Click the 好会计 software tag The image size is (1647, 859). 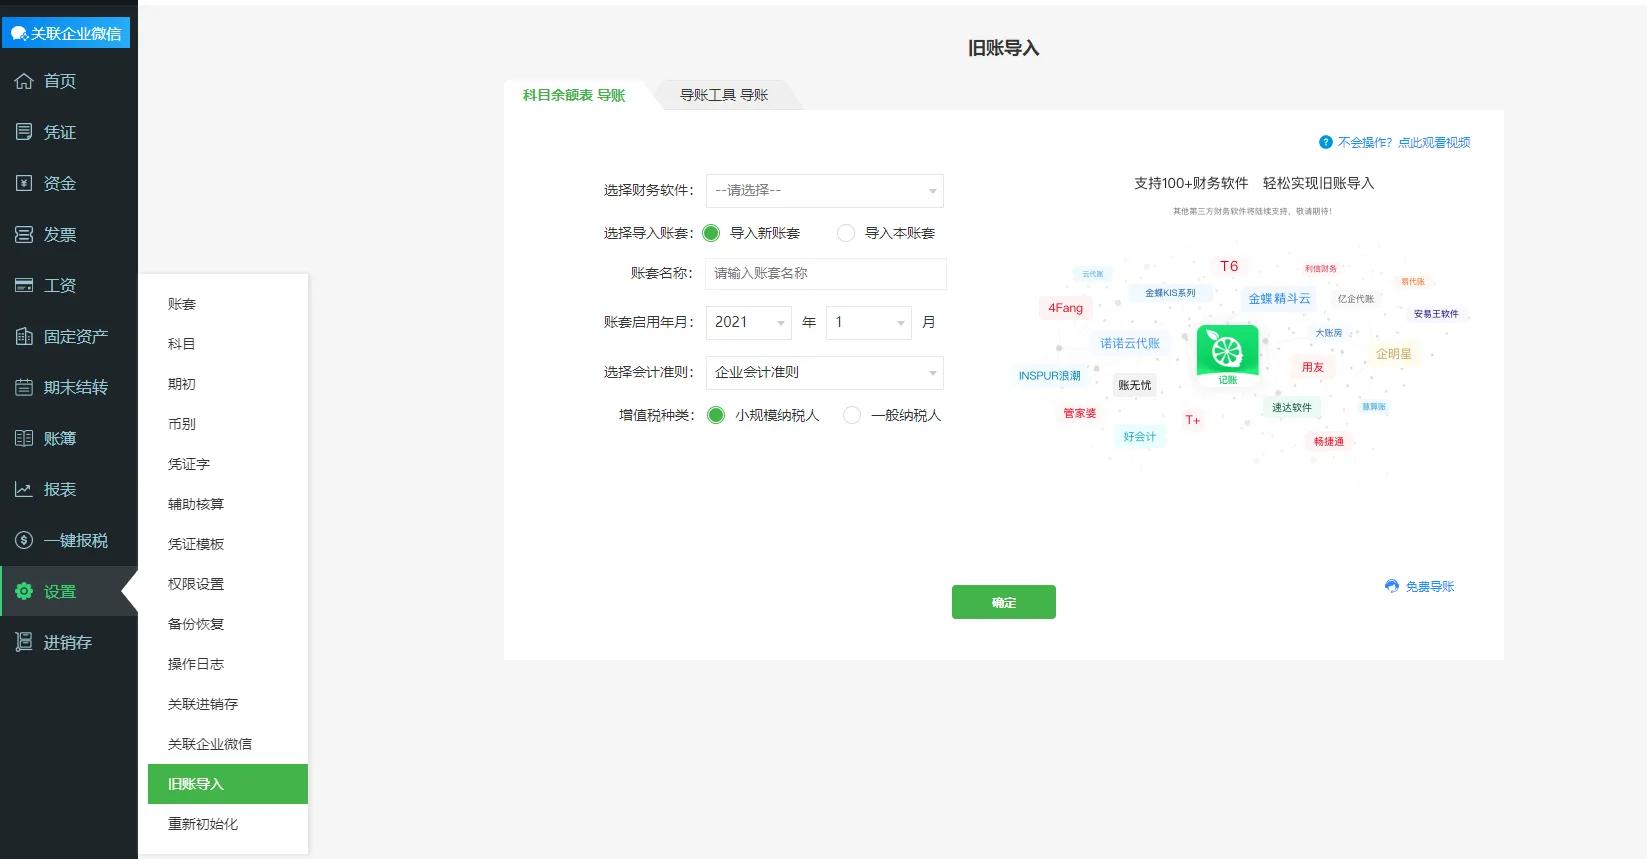[x=1139, y=436]
